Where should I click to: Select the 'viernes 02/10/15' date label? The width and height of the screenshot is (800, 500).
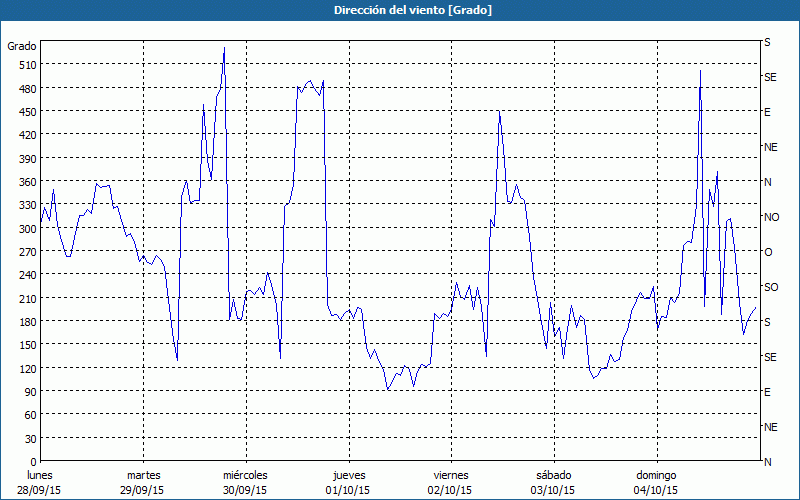(450, 482)
